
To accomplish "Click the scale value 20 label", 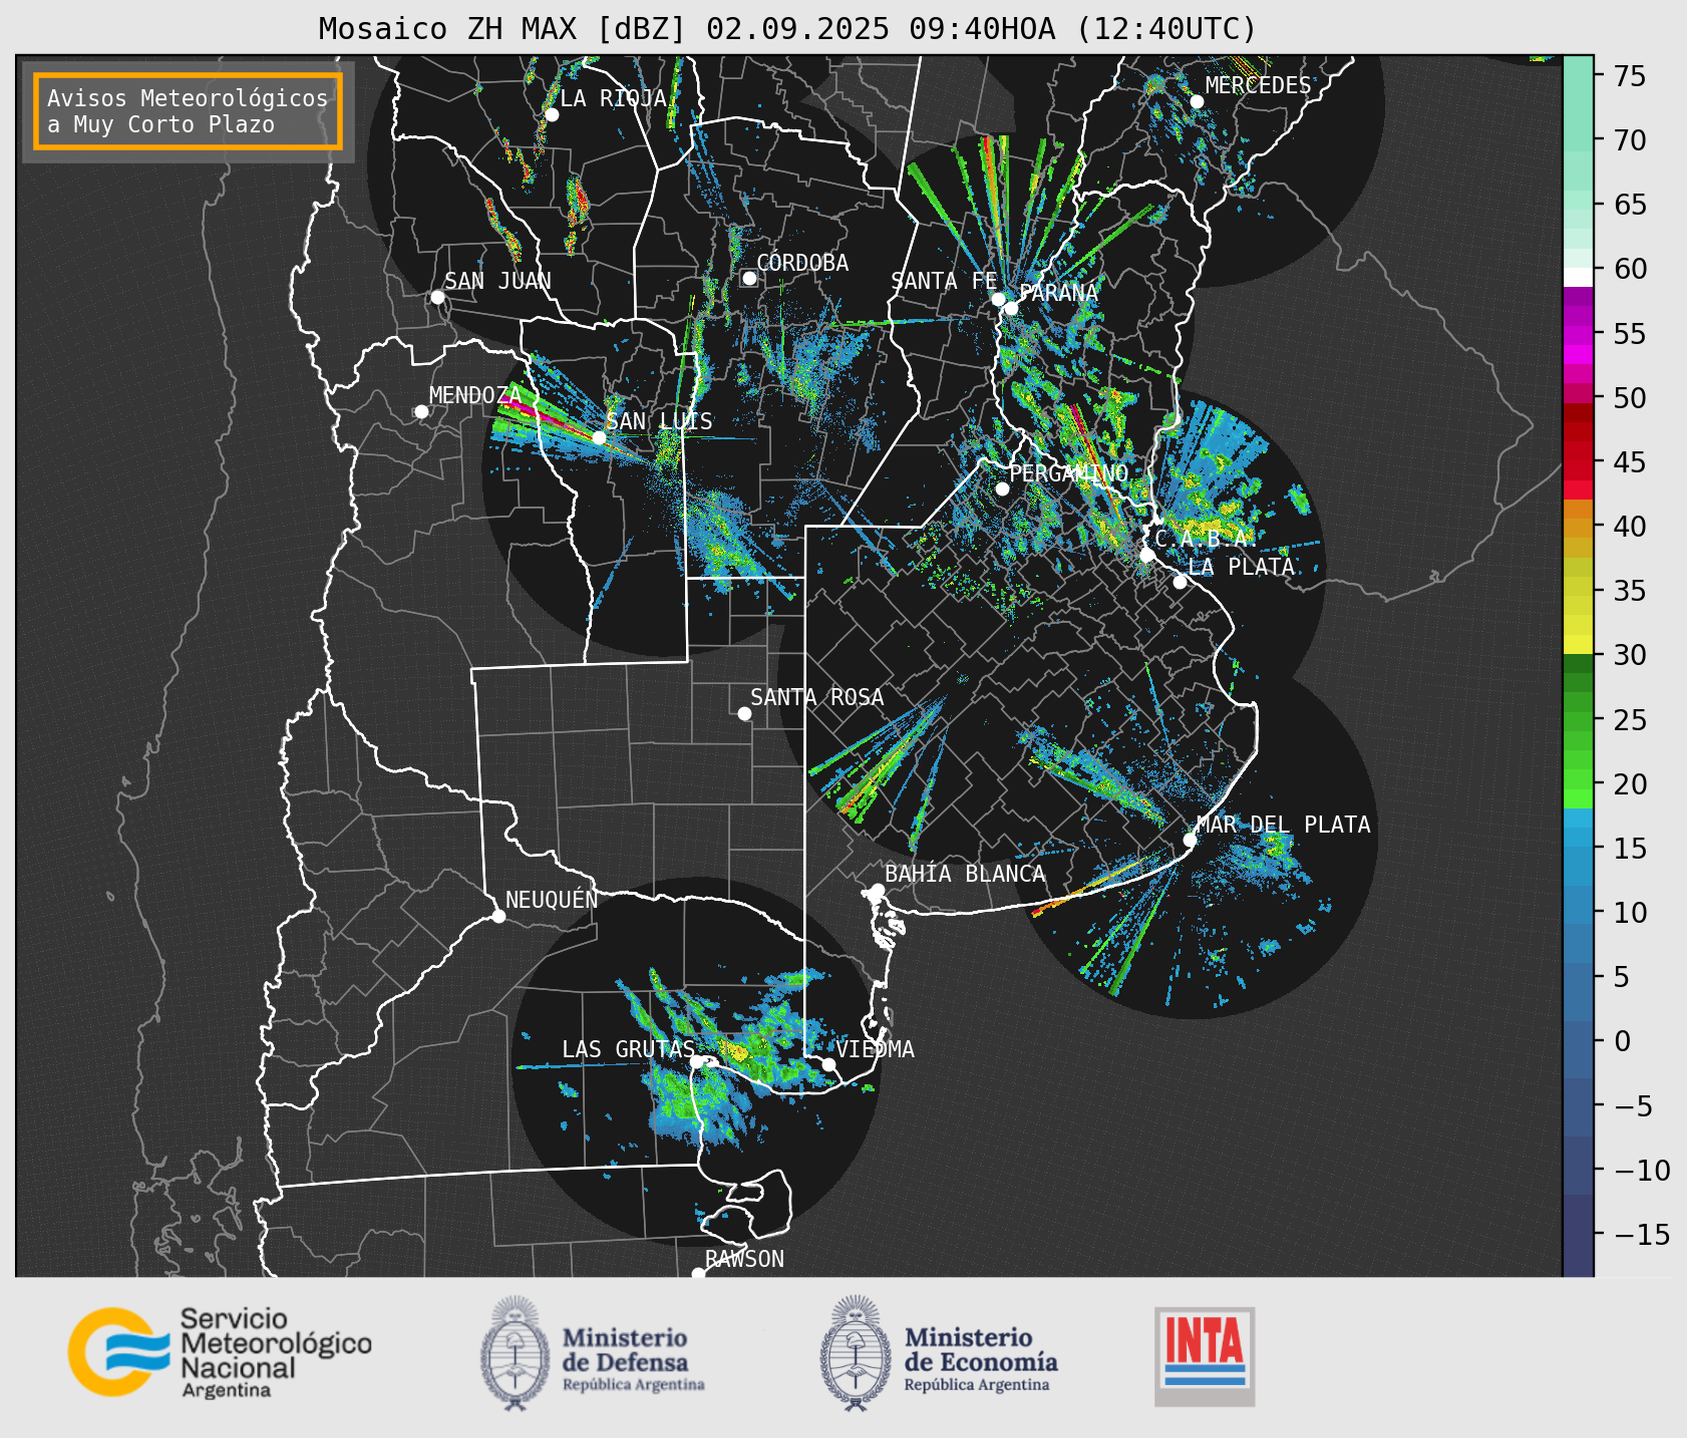I will [1629, 784].
